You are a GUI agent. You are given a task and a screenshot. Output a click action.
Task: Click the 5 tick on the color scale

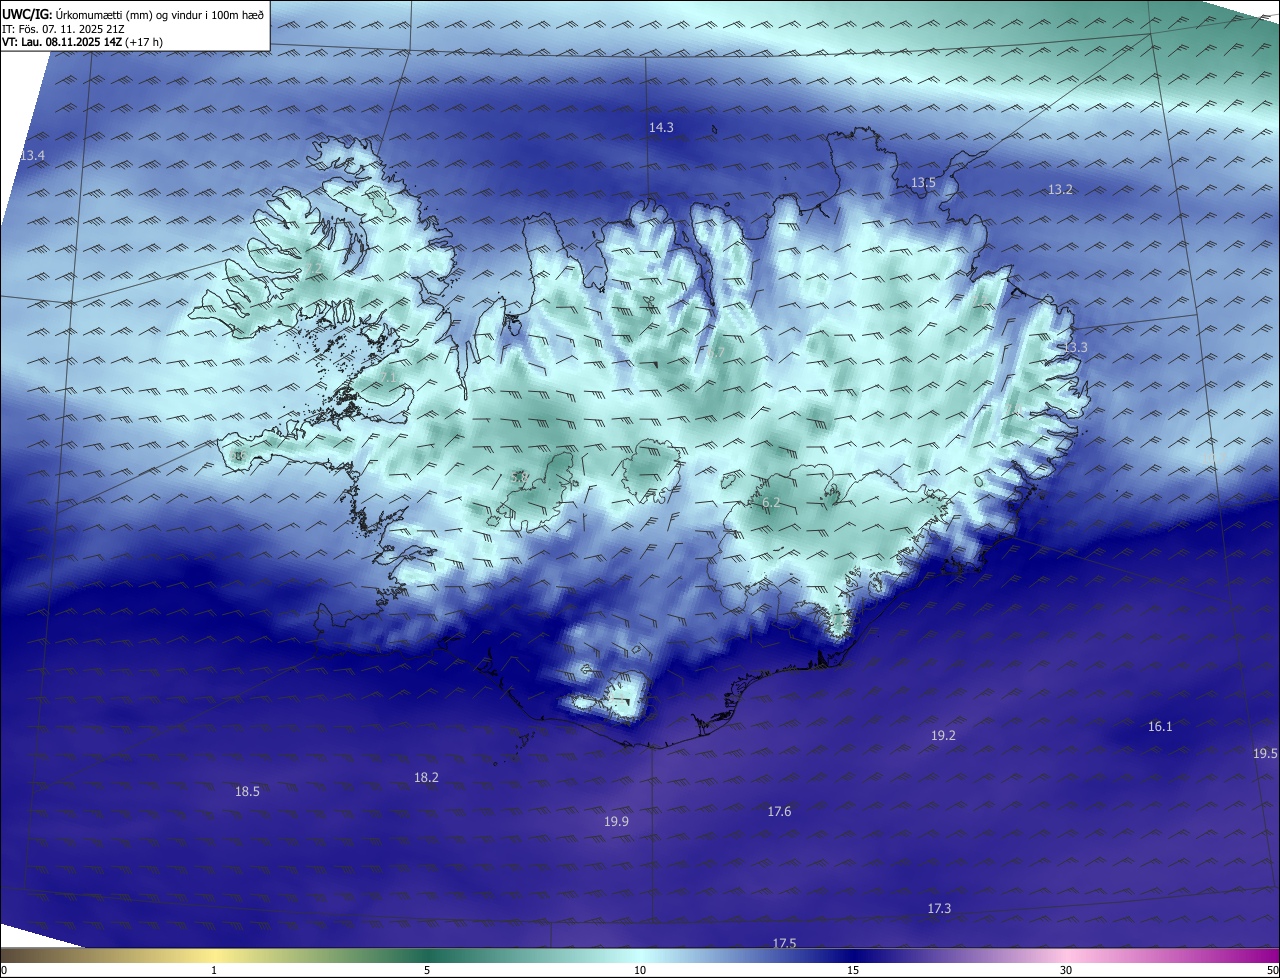pos(427,970)
